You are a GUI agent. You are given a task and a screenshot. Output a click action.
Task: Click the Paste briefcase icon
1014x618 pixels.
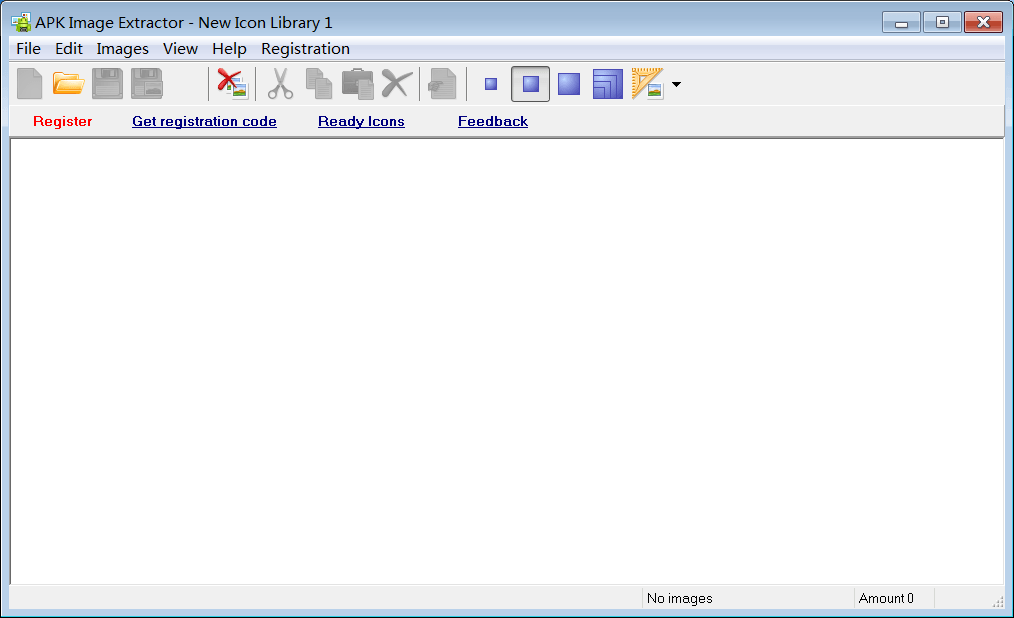pyautogui.click(x=357, y=84)
